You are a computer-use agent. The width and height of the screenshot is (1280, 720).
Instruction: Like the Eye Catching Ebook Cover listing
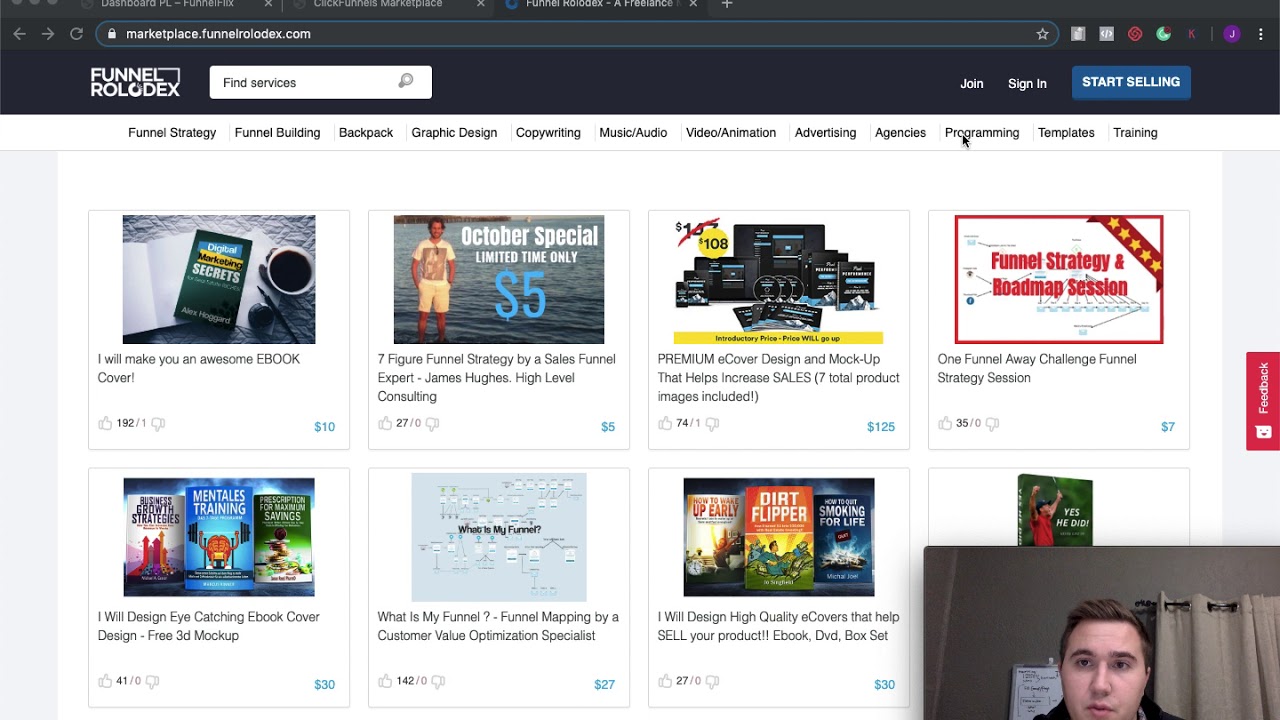[x=105, y=681]
